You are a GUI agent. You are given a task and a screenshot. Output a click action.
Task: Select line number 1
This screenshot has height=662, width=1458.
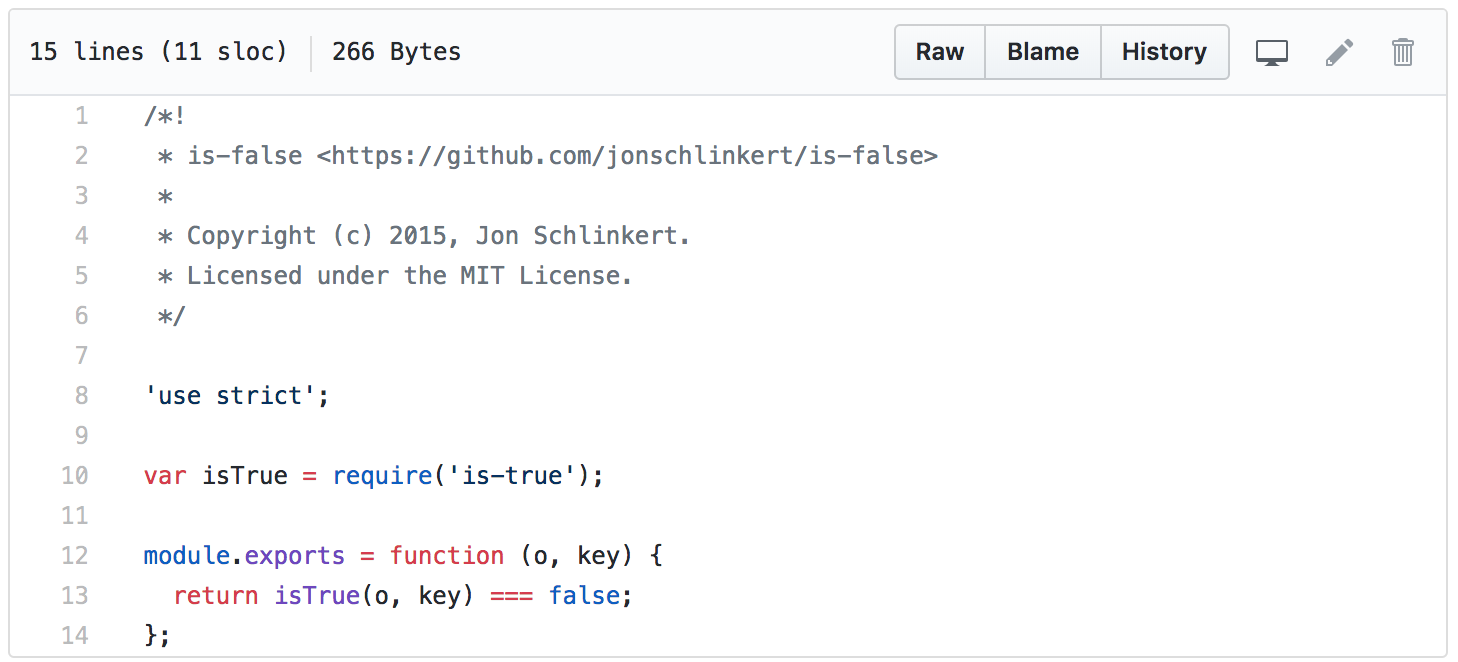coord(81,116)
